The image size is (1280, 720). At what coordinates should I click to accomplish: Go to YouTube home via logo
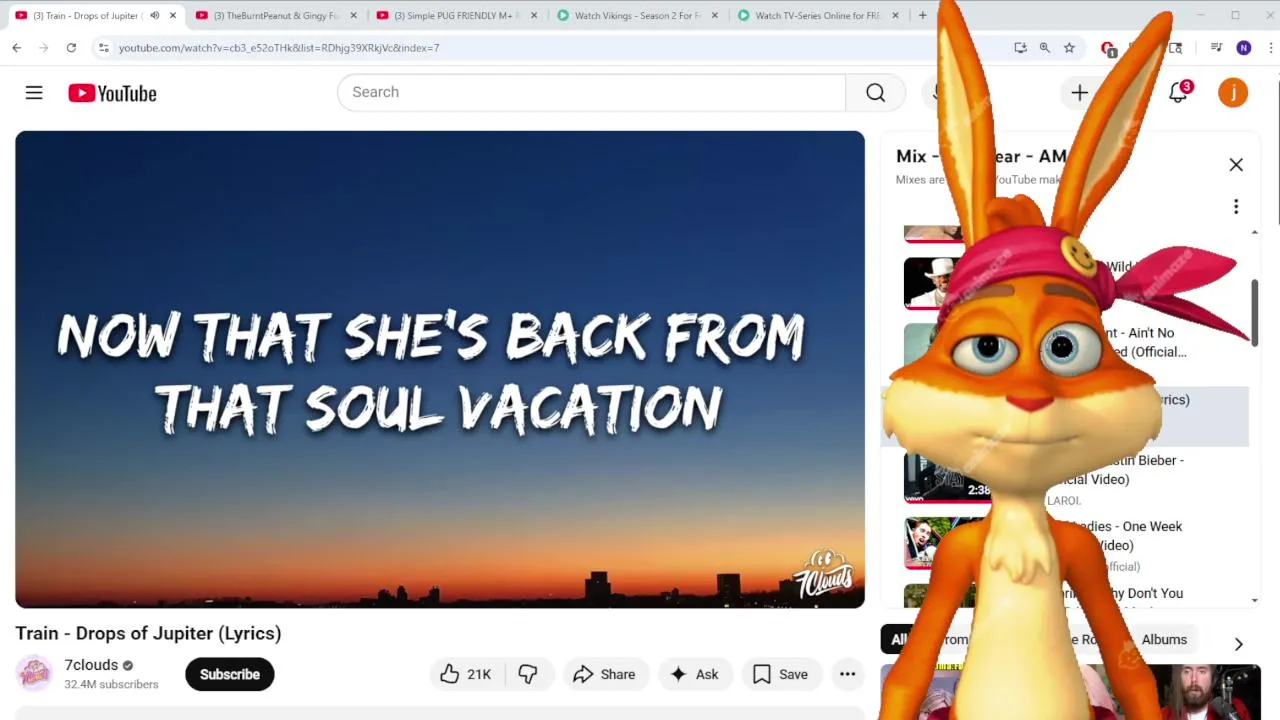112,93
